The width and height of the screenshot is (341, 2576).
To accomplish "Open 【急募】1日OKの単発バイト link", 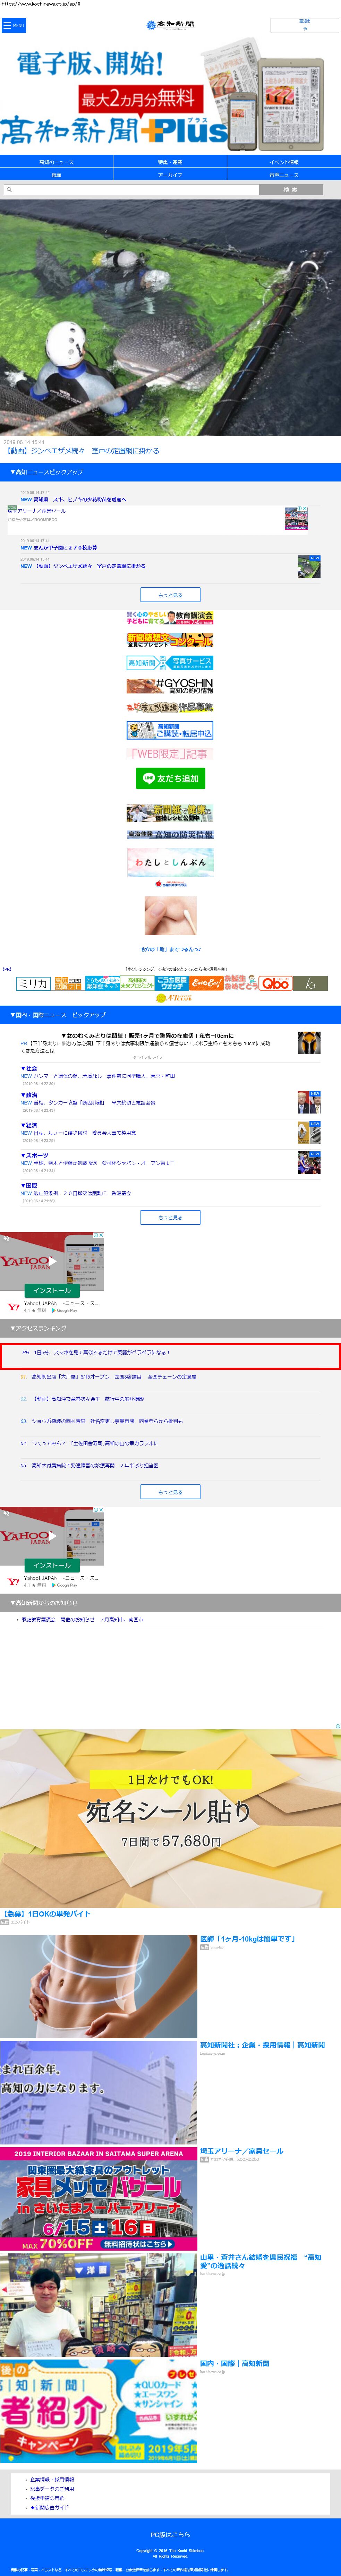I will pyautogui.click(x=47, y=1914).
